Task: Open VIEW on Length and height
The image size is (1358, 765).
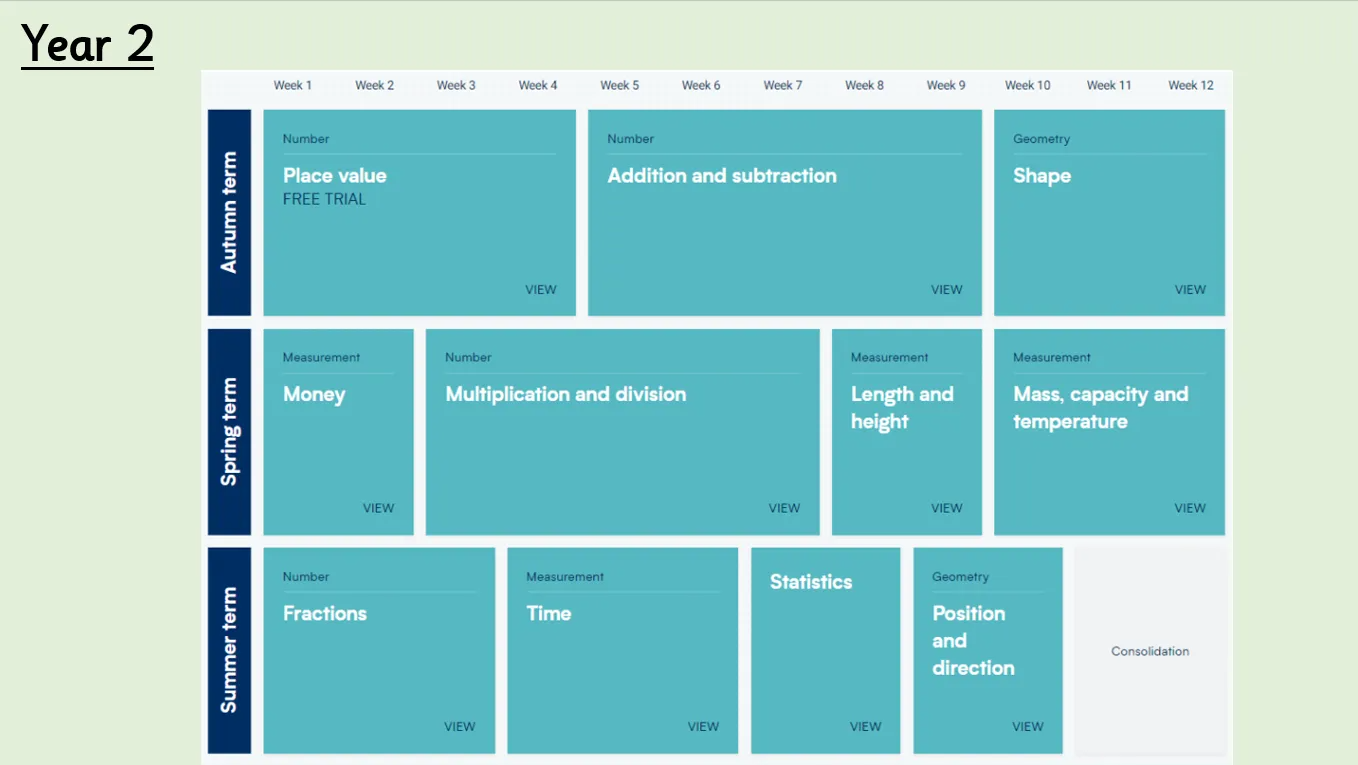Action: [946, 508]
